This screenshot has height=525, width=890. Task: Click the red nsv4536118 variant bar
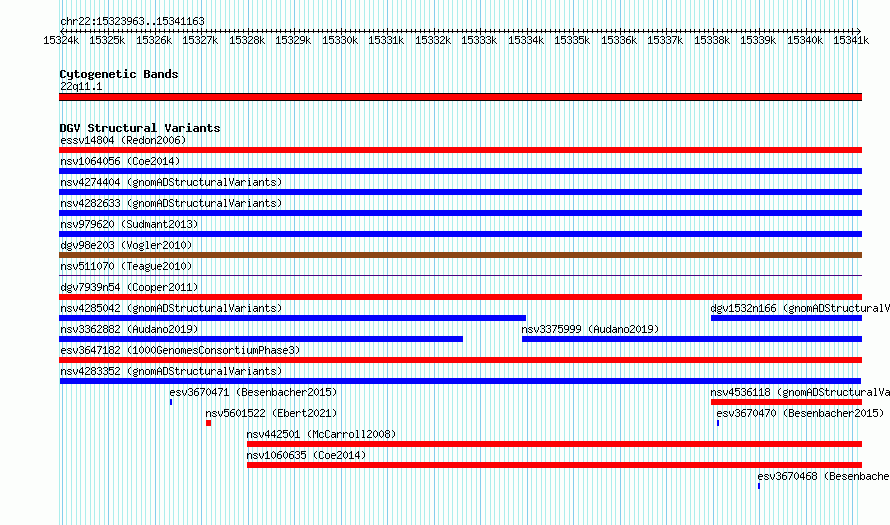coord(786,402)
